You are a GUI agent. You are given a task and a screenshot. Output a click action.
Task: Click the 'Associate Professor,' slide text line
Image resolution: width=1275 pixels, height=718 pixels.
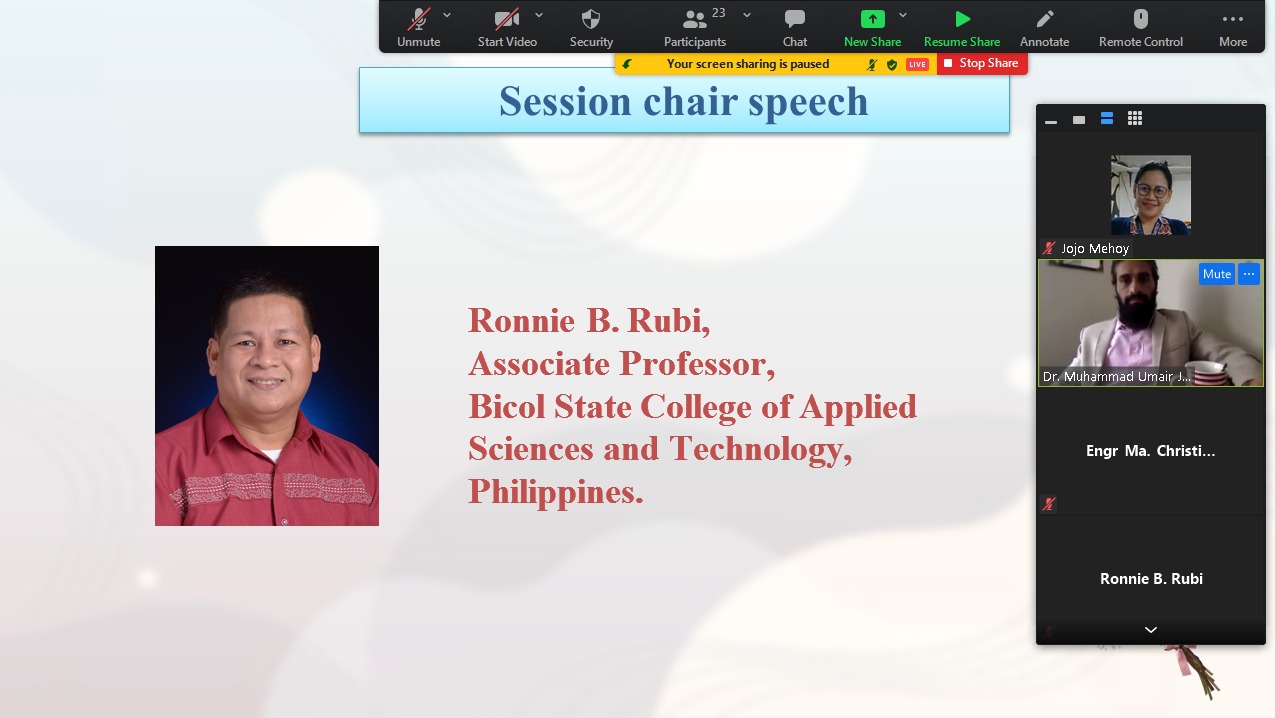622,363
